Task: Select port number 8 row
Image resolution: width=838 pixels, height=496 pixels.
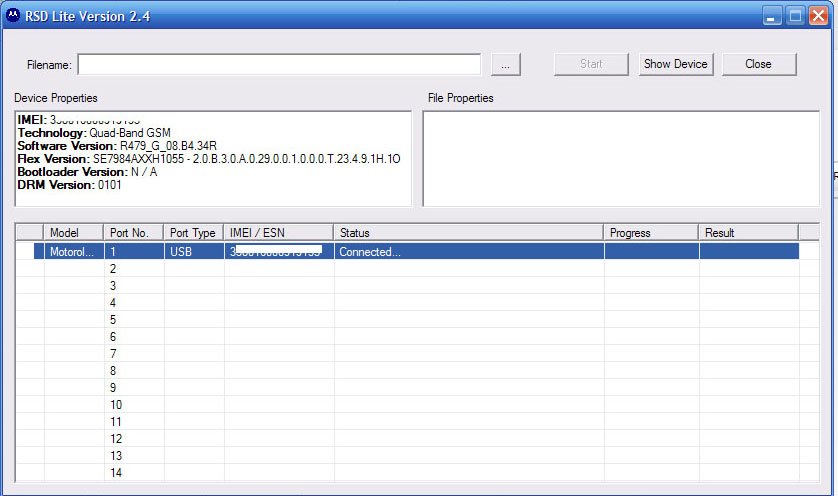Action: [417, 371]
